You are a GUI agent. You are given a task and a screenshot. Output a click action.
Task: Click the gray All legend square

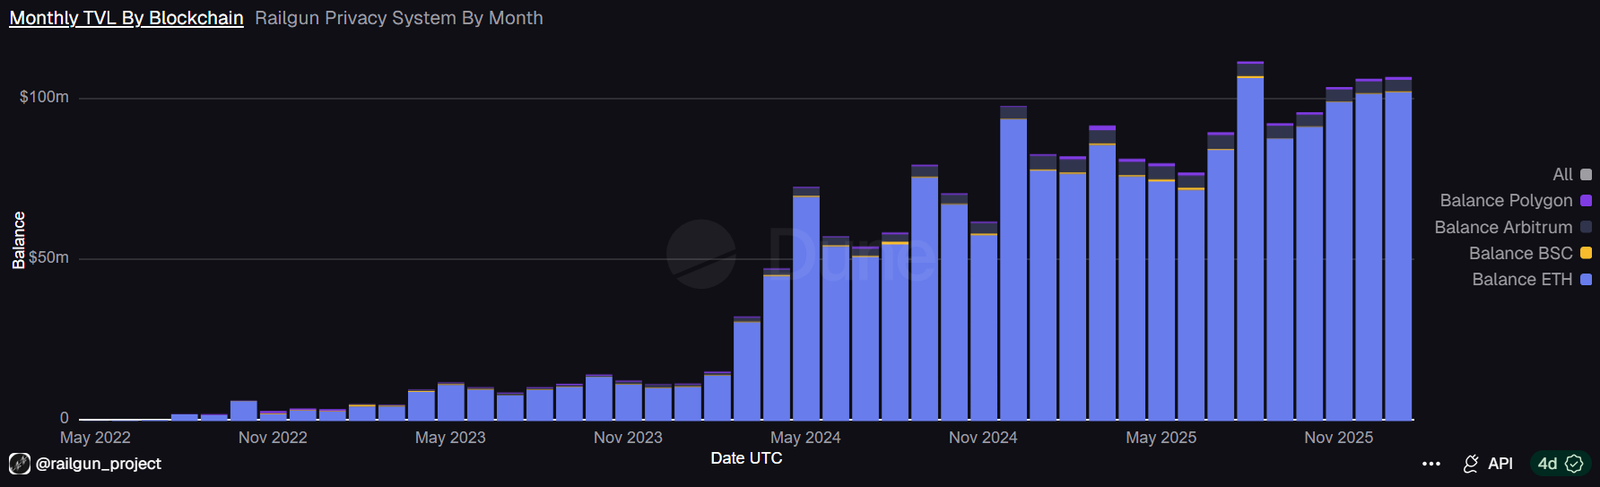coord(1586,175)
